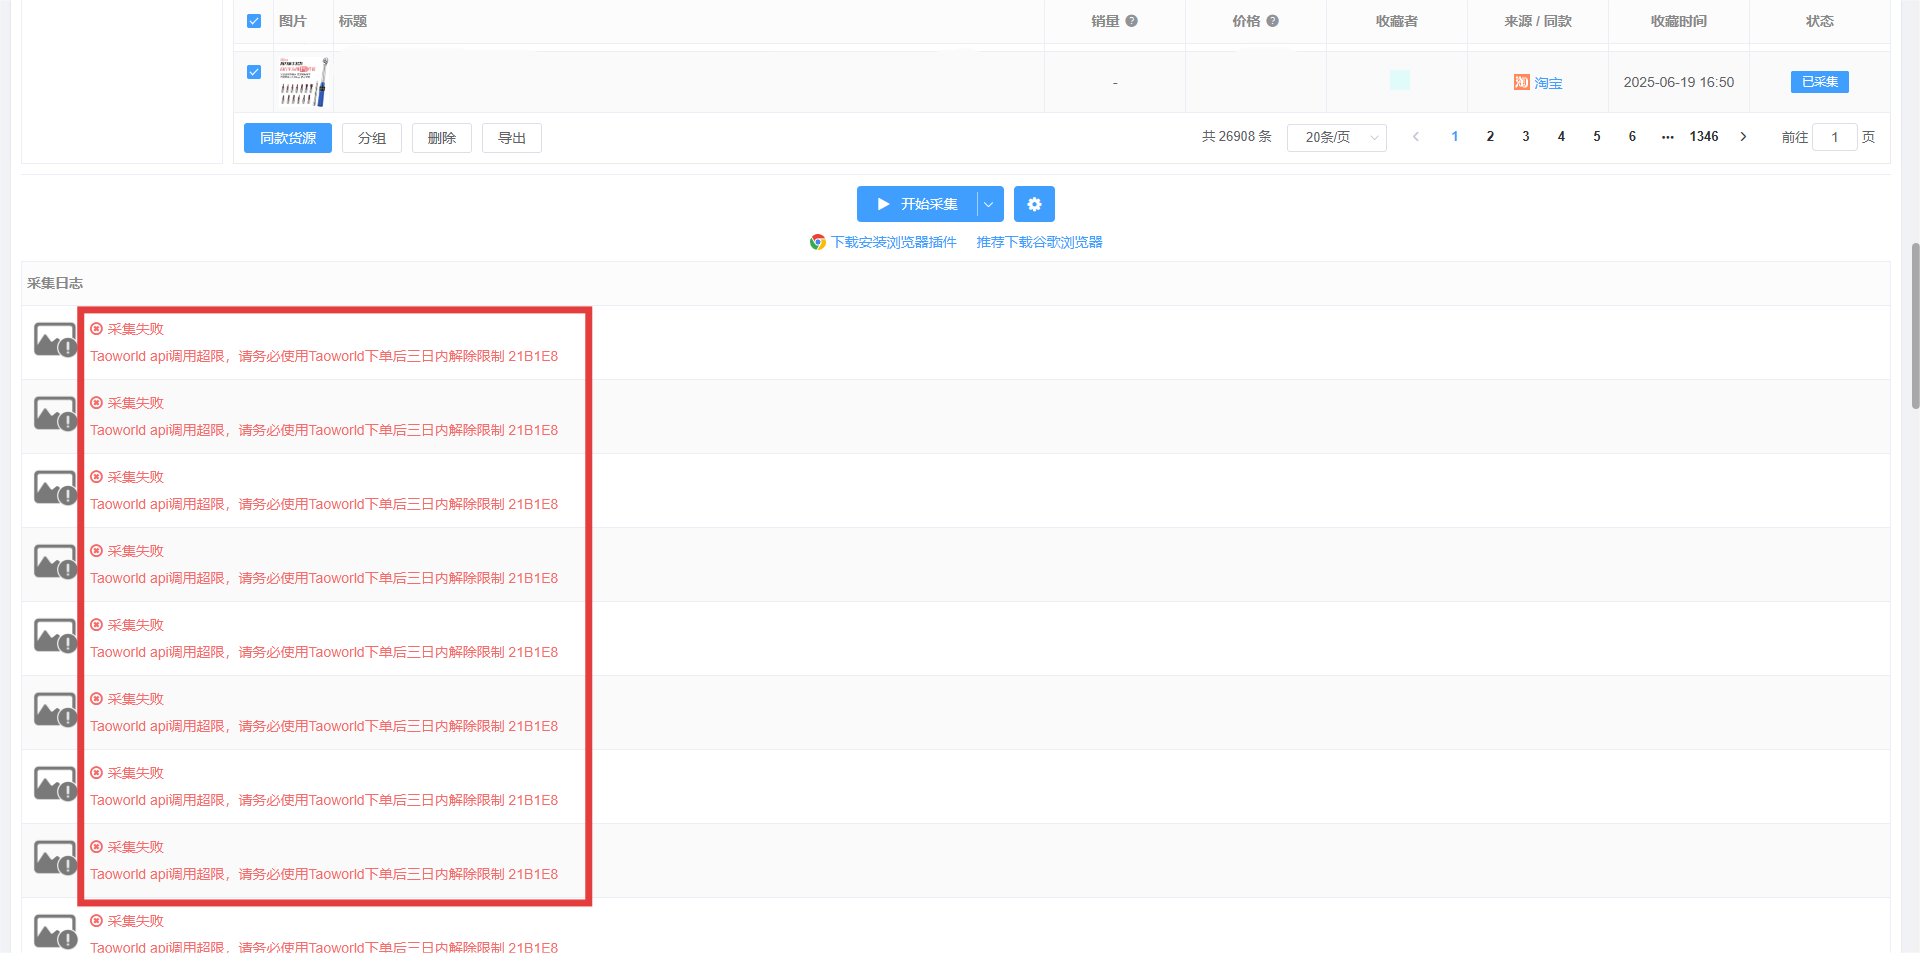Click the 删除 button
The height and width of the screenshot is (953, 1920).
point(442,138)
